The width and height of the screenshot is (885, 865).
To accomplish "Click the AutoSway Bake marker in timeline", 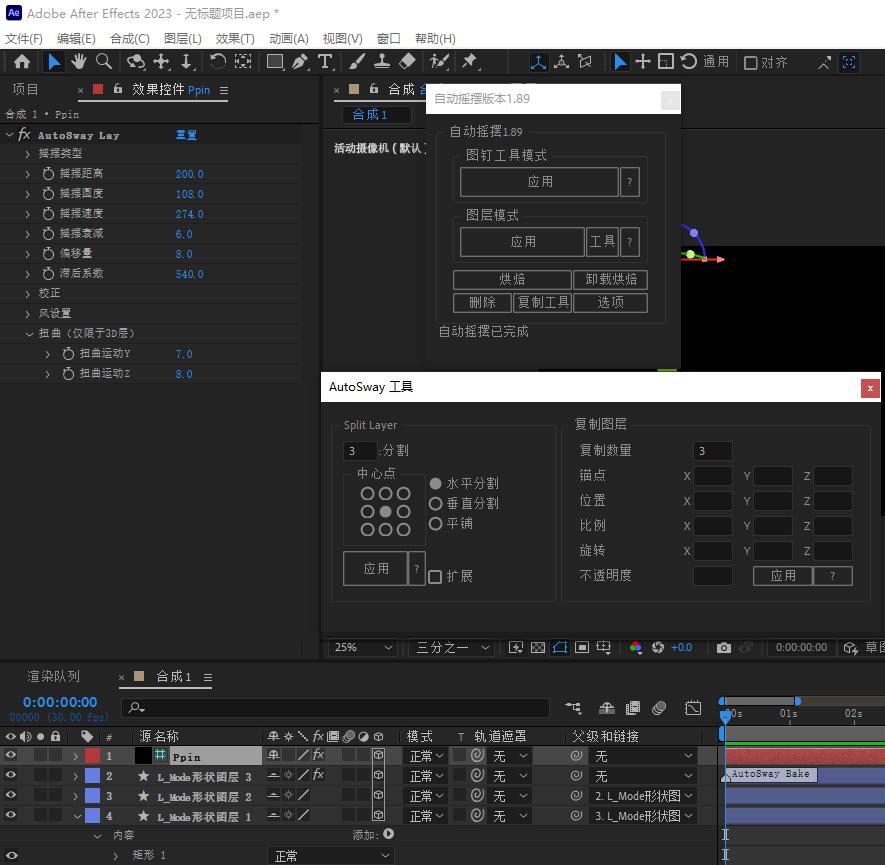I will [770, 774].
